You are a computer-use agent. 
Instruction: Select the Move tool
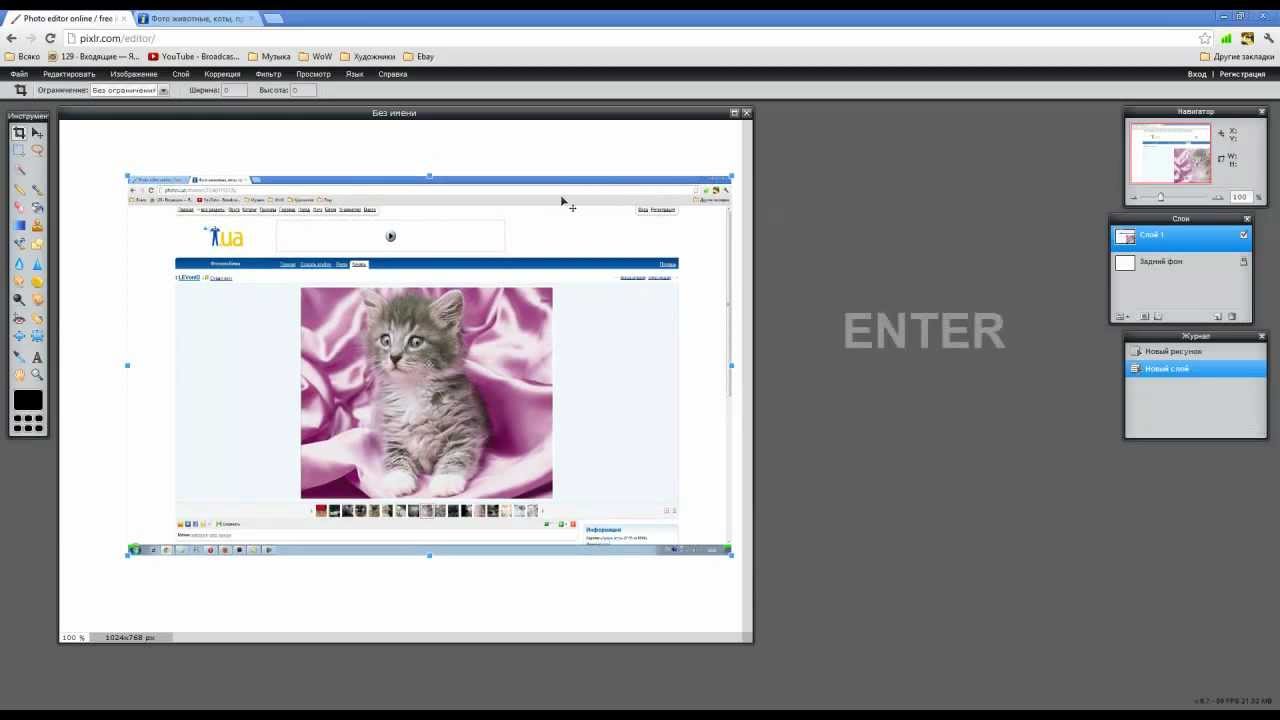tap(37, 132)
